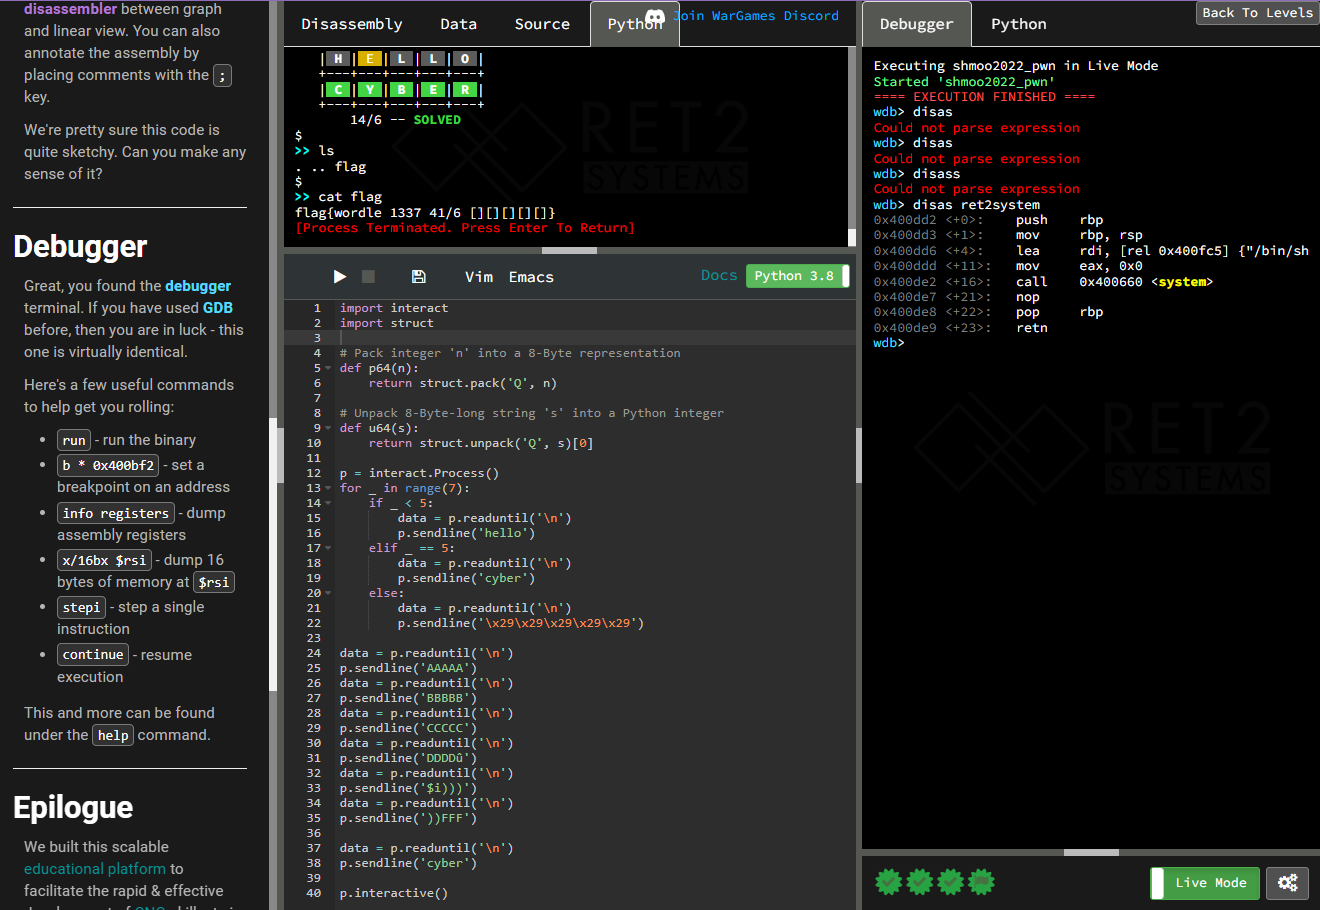This screenshot has height=910, width=1320.
Task: Click the wdb> prompt at the debugger bottom
Action: pos(888,343)
